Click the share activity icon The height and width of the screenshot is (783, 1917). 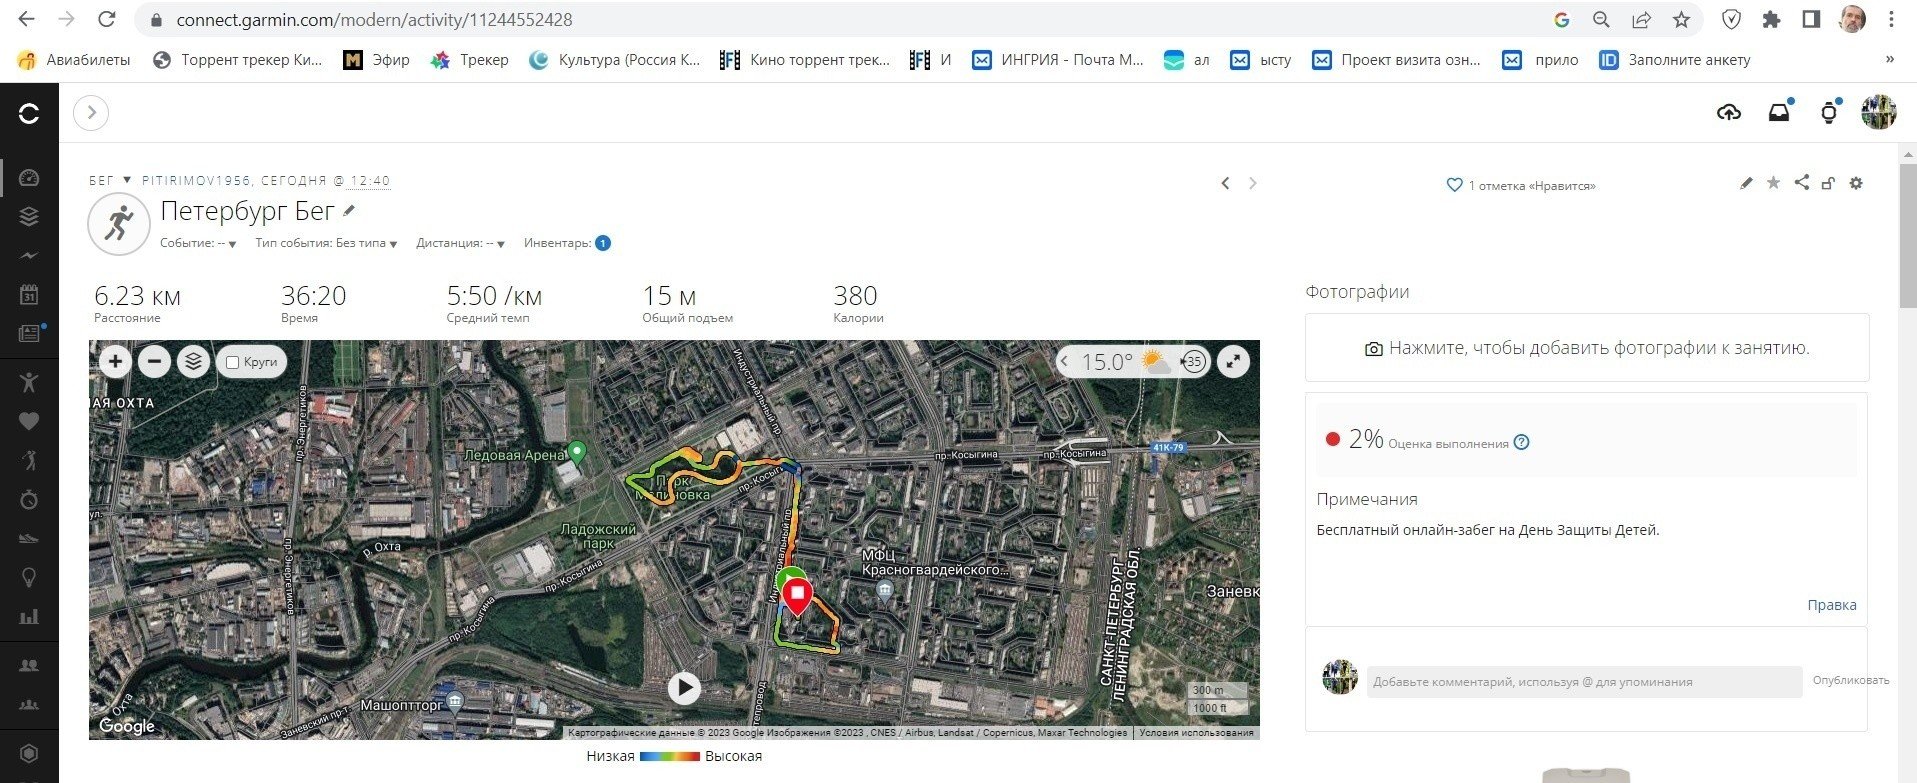coord(1801,182)
